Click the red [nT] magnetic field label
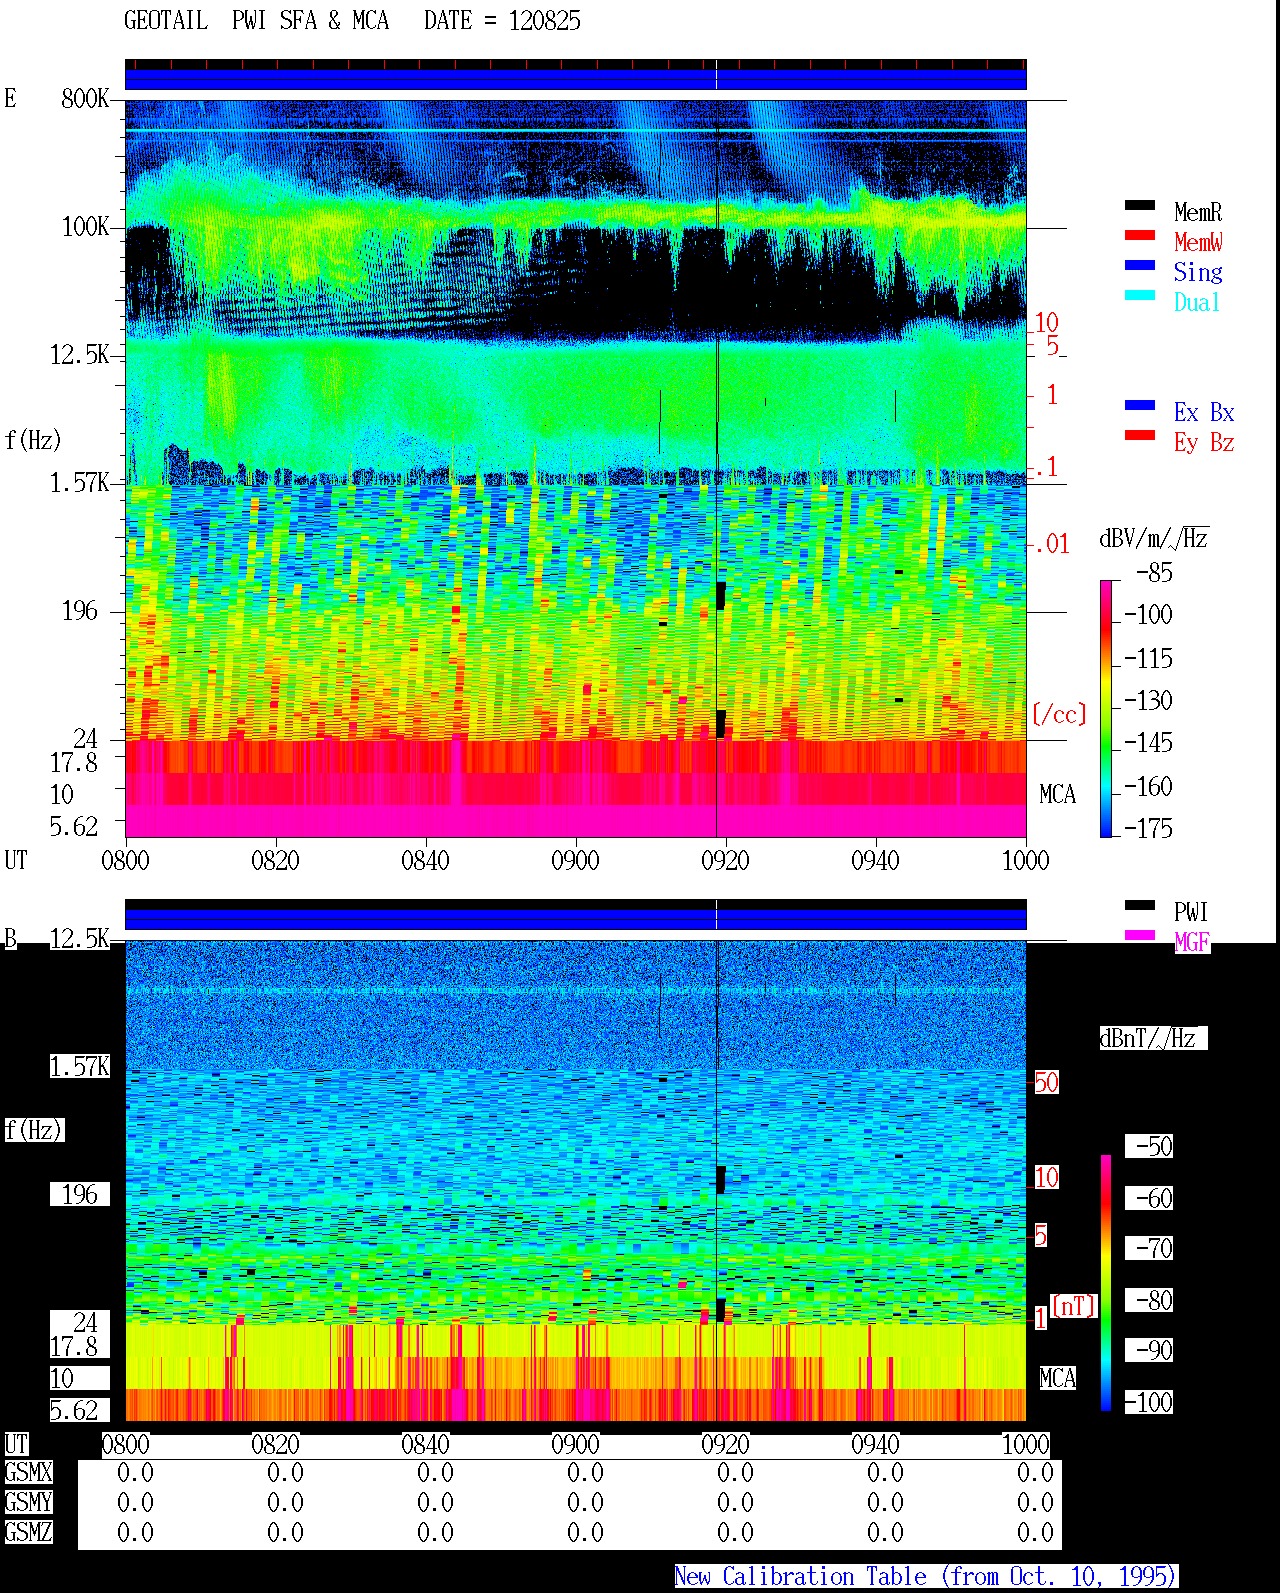This screenshot has height=1593, width=1280. (x=1074, y=1306)
